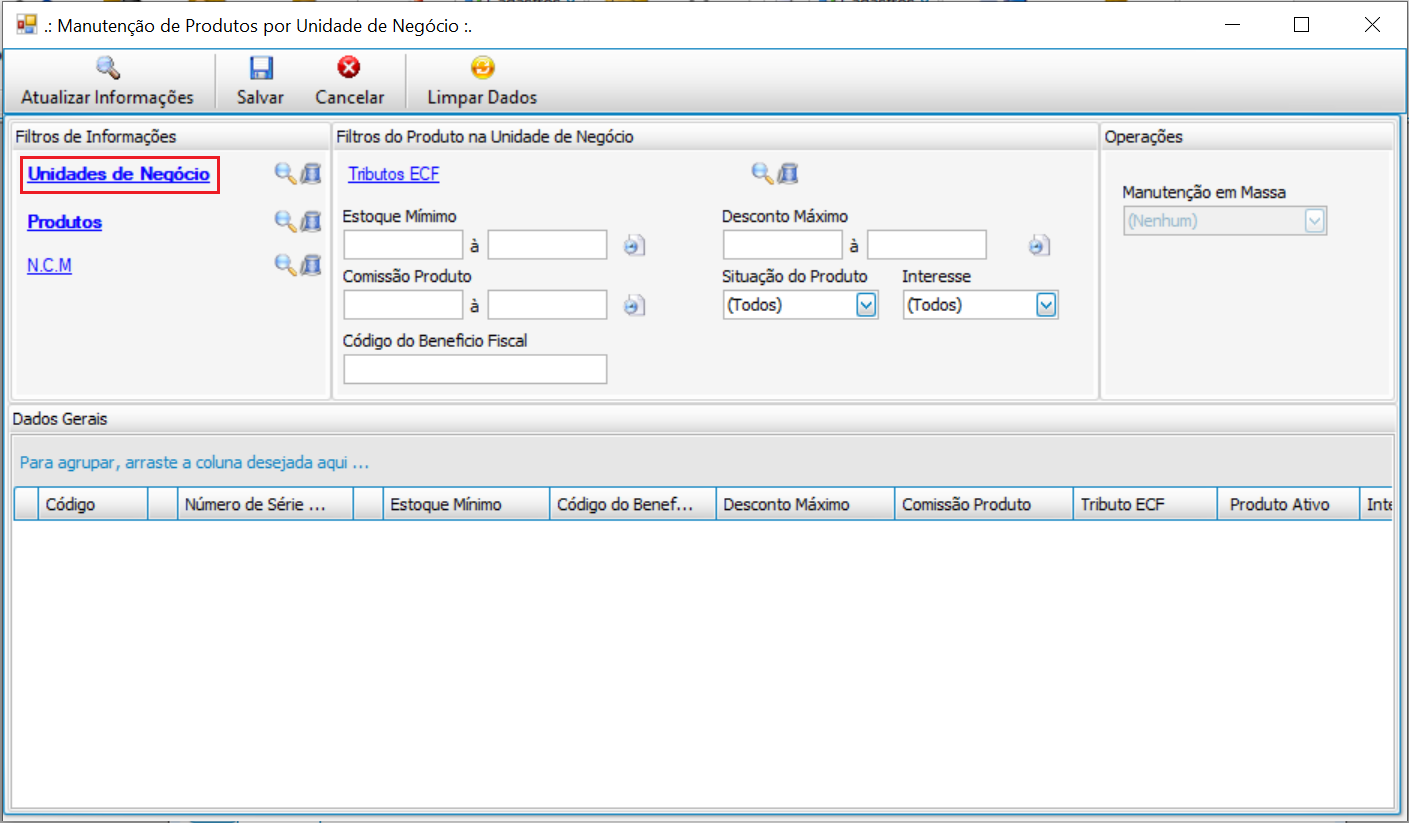Open Tributos ECF search magnifier icon
This screenshot has height=823, width=1409.
[762, 174]
